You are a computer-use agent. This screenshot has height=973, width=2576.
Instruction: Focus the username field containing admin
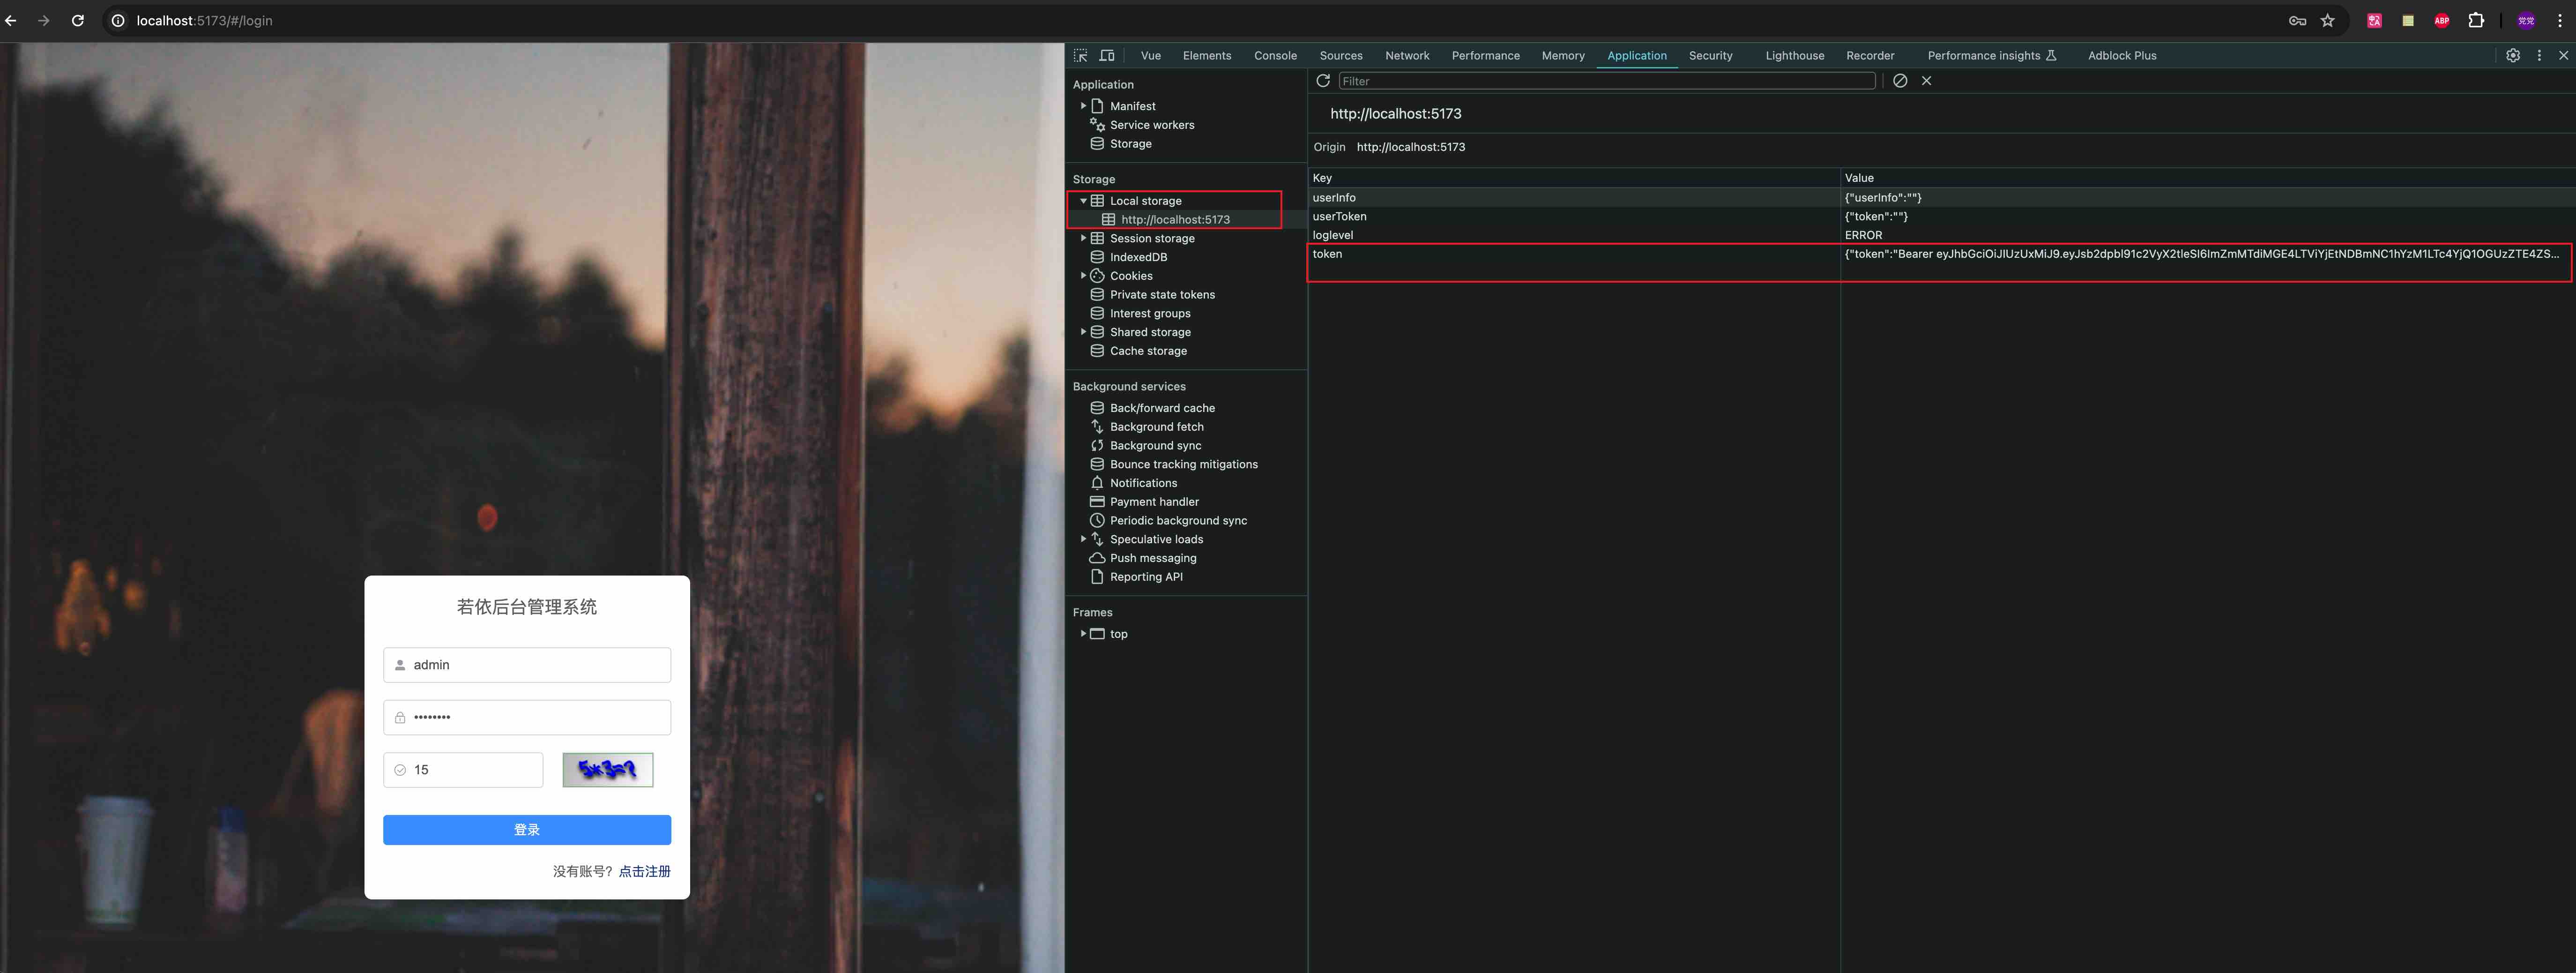pos(527,665)
